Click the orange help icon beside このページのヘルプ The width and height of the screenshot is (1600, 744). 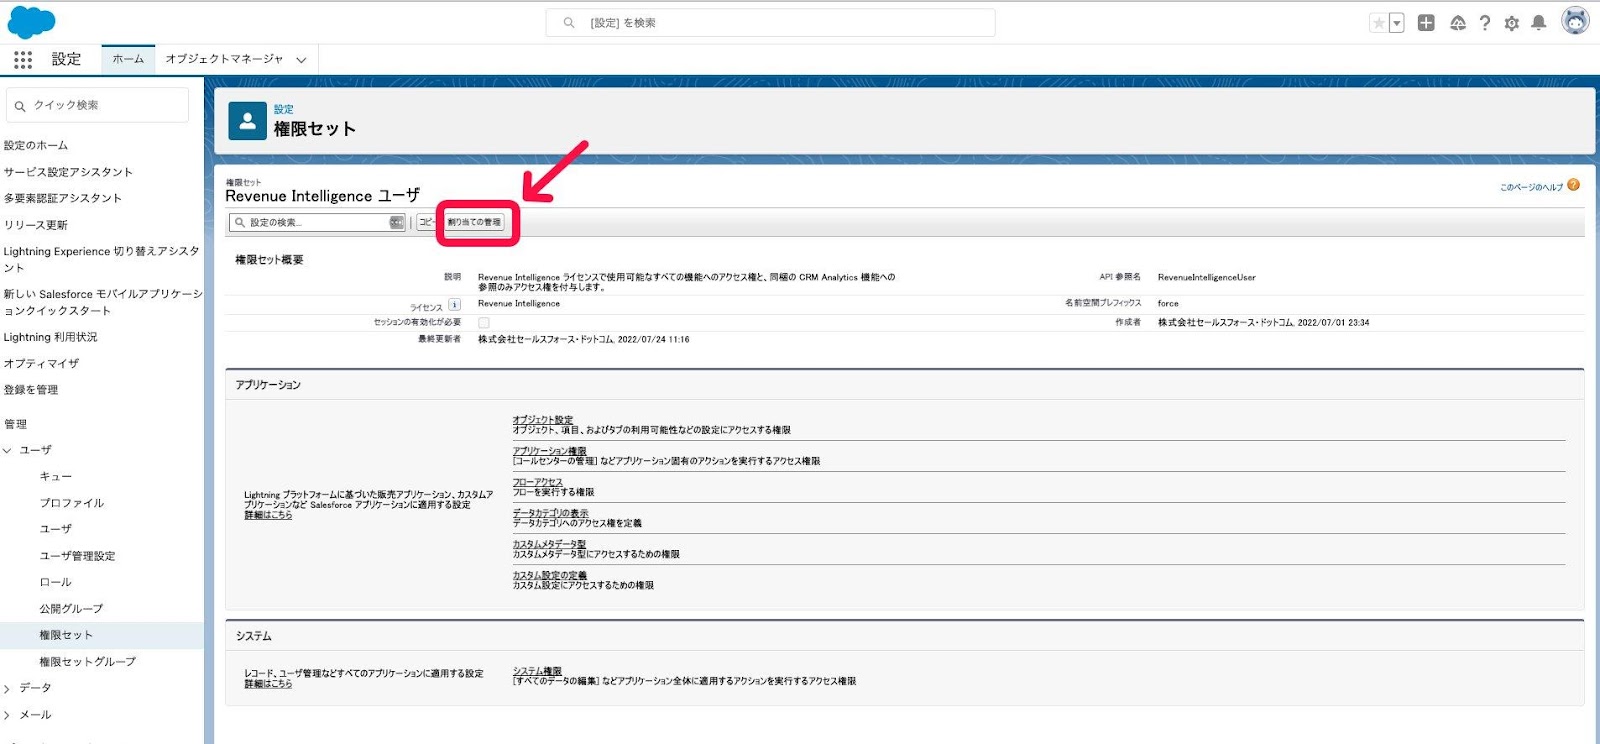(x=1574, y=185)
